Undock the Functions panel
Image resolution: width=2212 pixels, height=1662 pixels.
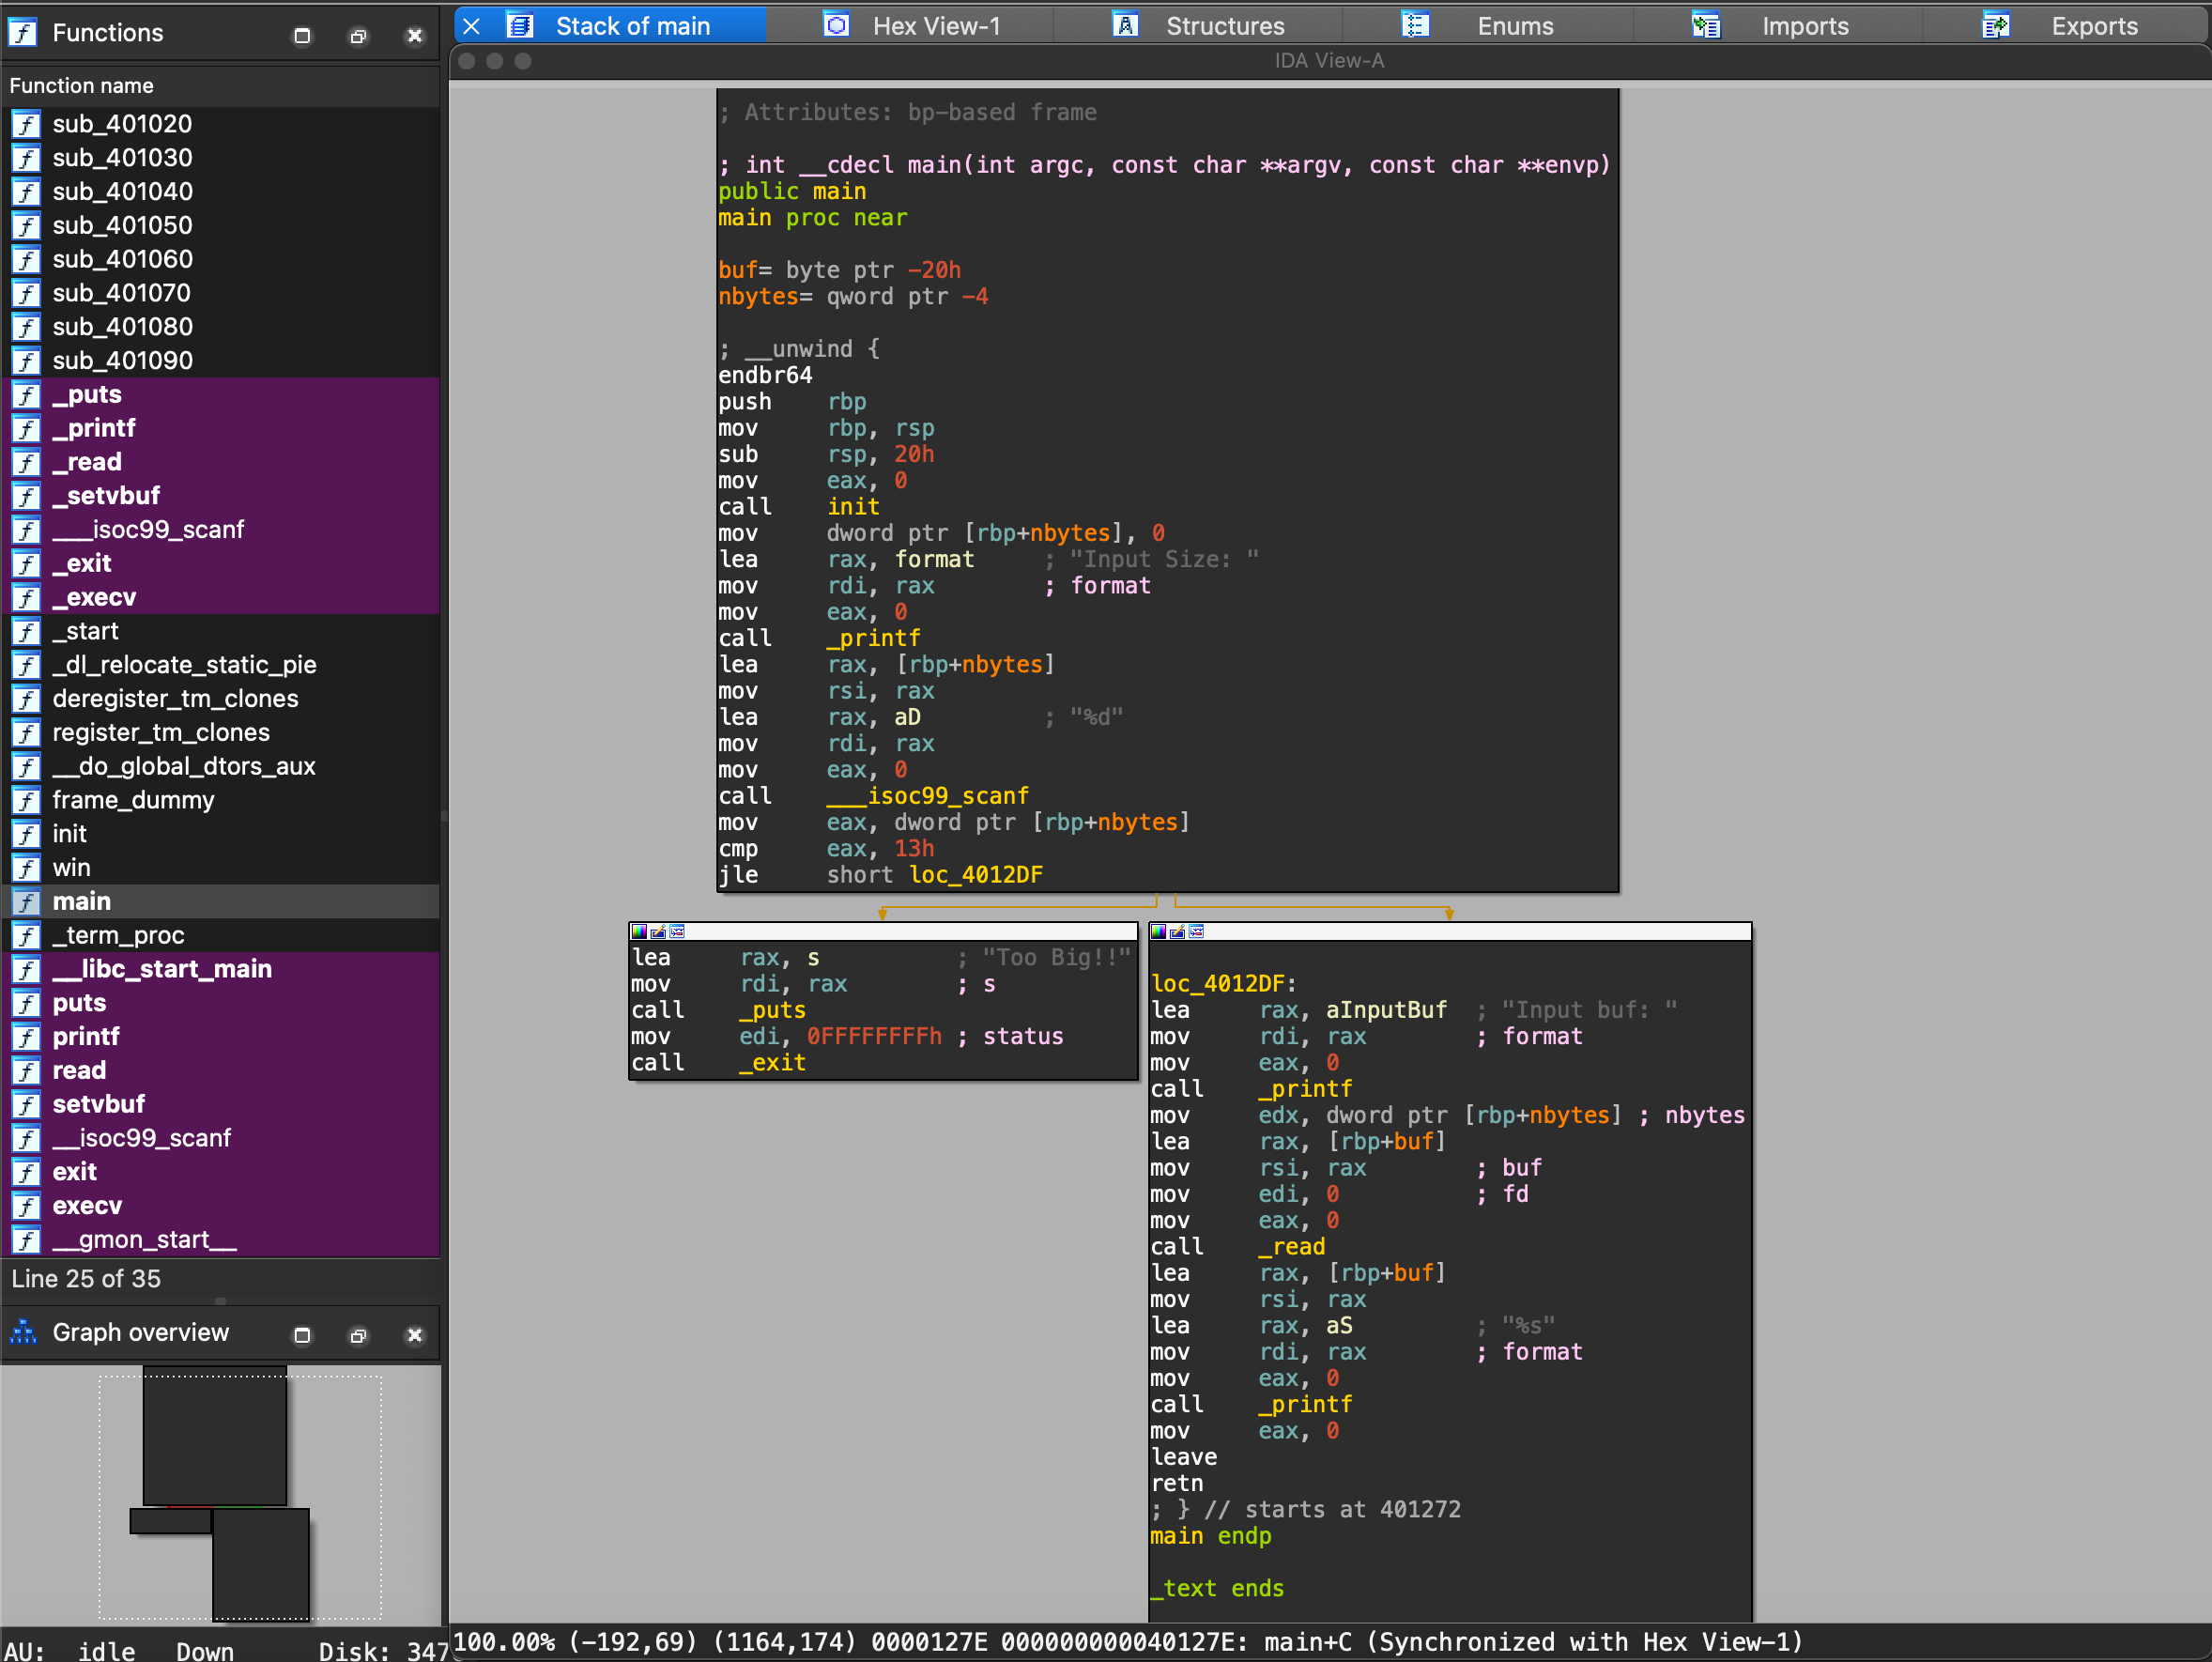click(x=358, y=36)
